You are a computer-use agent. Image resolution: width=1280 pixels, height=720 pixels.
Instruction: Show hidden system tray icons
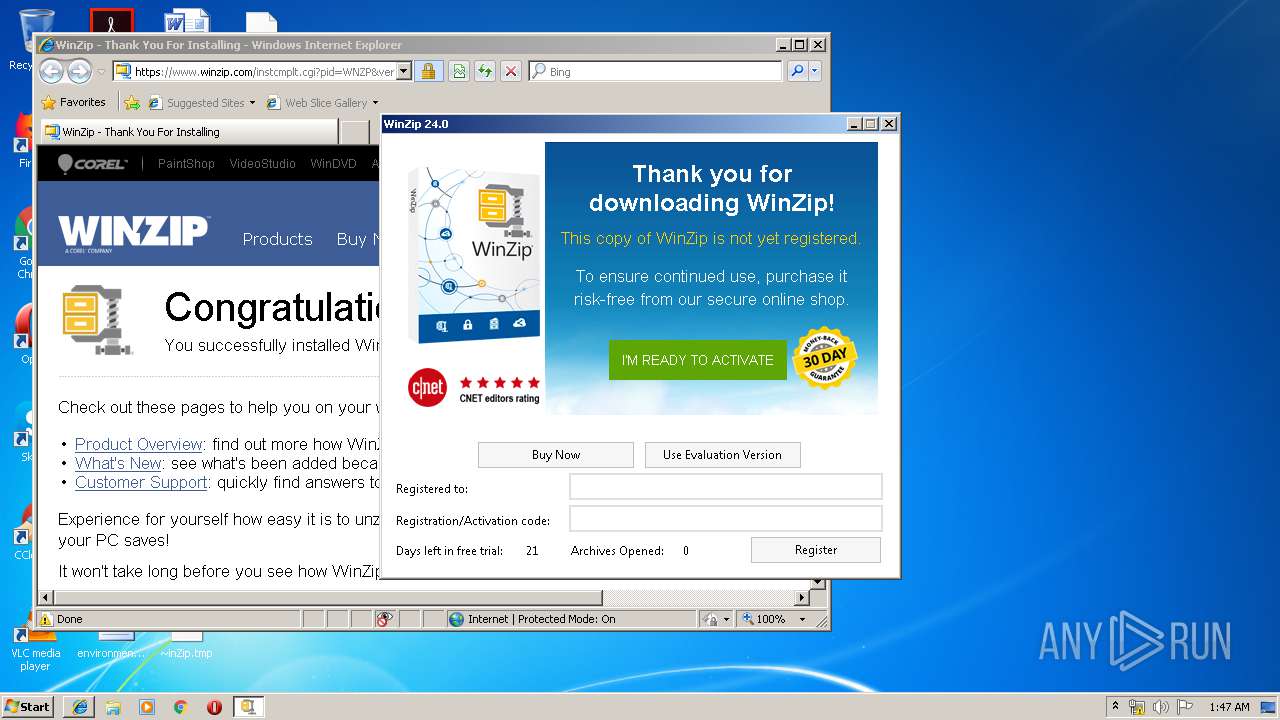tap(1115, 706)
